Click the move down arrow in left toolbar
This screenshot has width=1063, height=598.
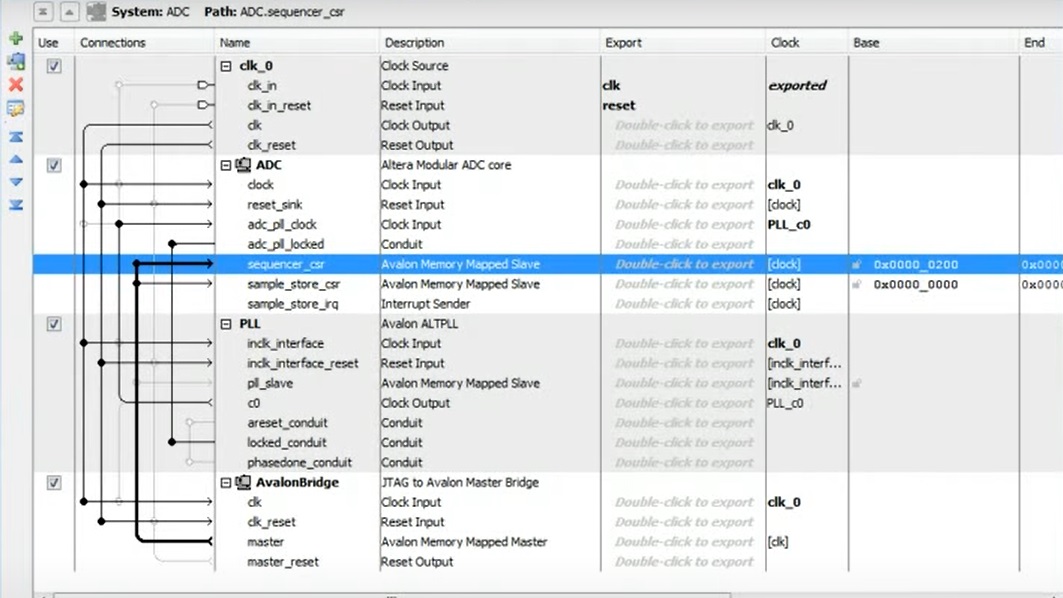(15, 182)
